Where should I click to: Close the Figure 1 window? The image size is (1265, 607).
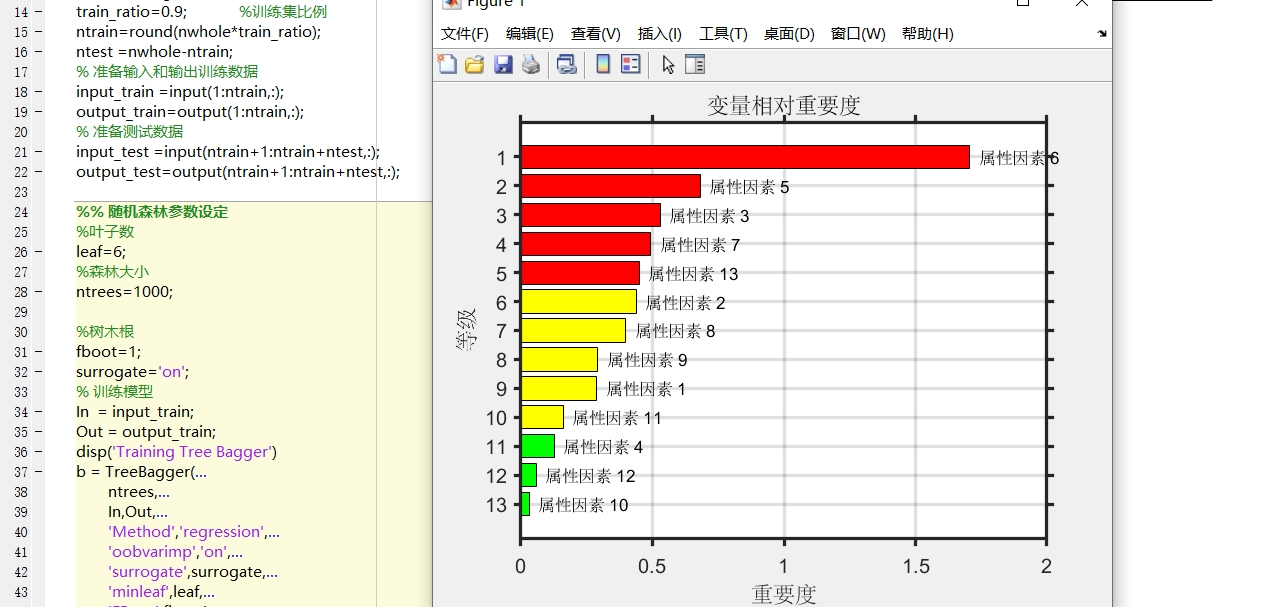(1082, 3)
